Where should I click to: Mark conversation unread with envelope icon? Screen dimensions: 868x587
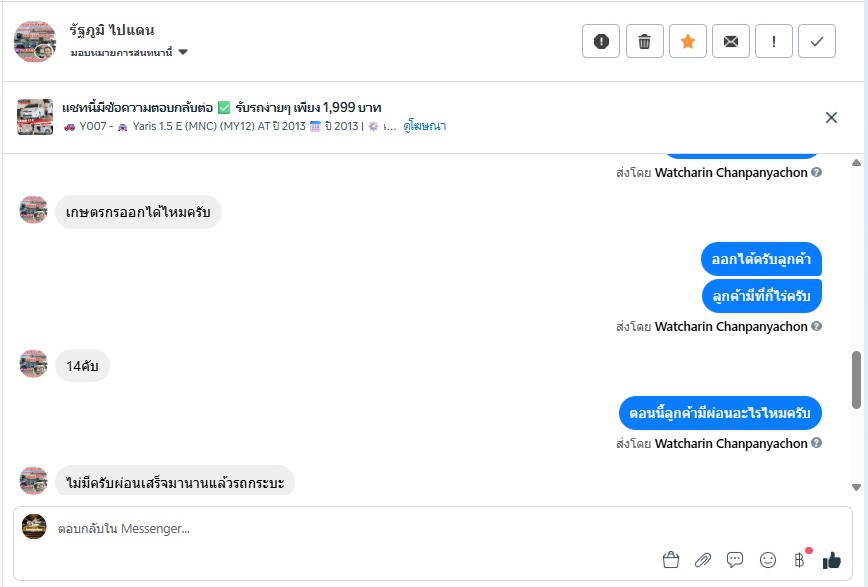(x=731, y=41)
